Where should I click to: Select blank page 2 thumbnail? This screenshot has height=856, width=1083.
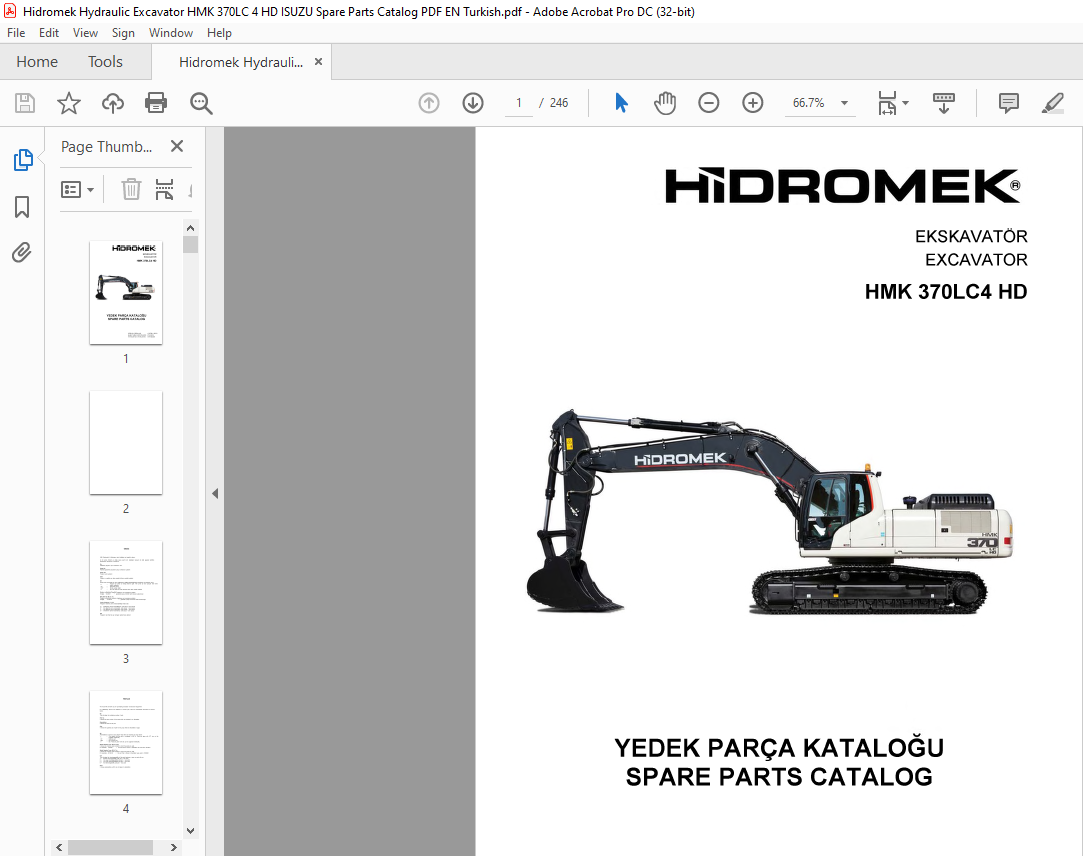coord(126,442)
